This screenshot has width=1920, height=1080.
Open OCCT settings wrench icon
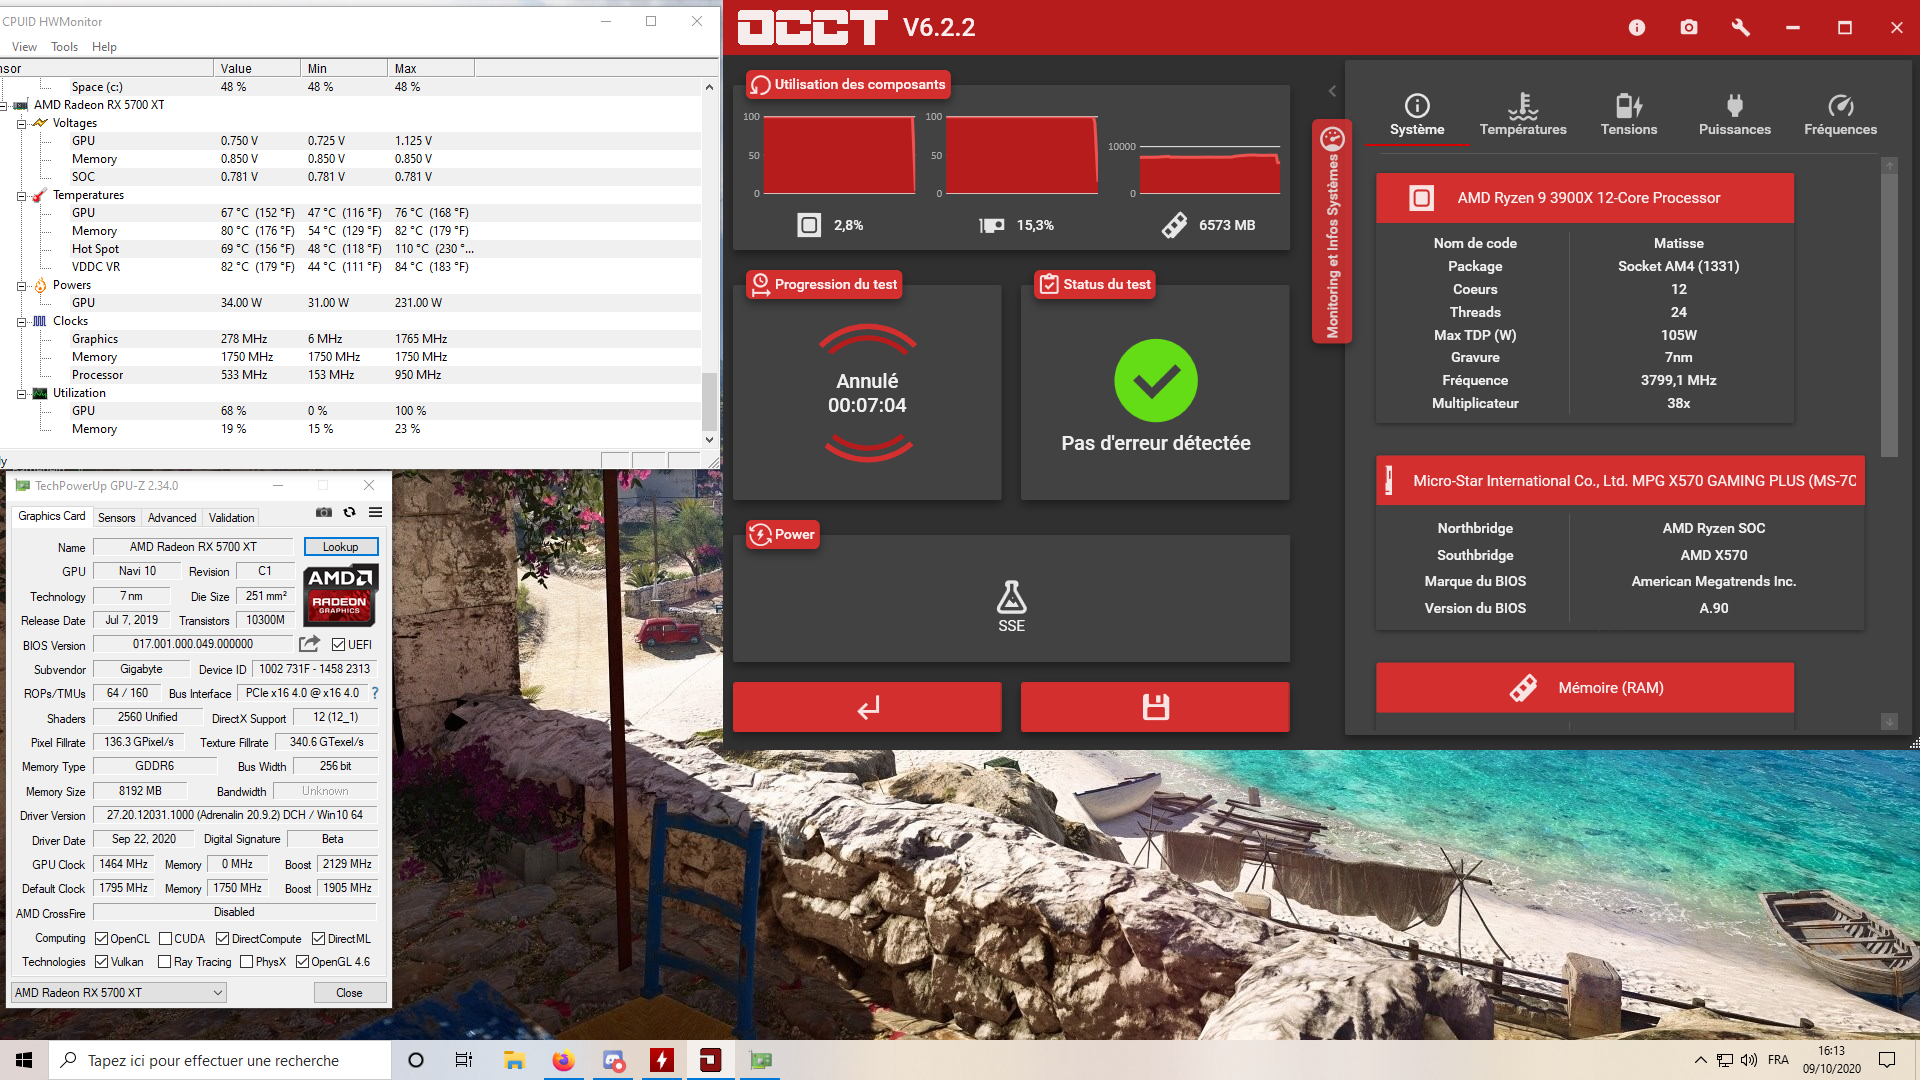point(1741,28)
